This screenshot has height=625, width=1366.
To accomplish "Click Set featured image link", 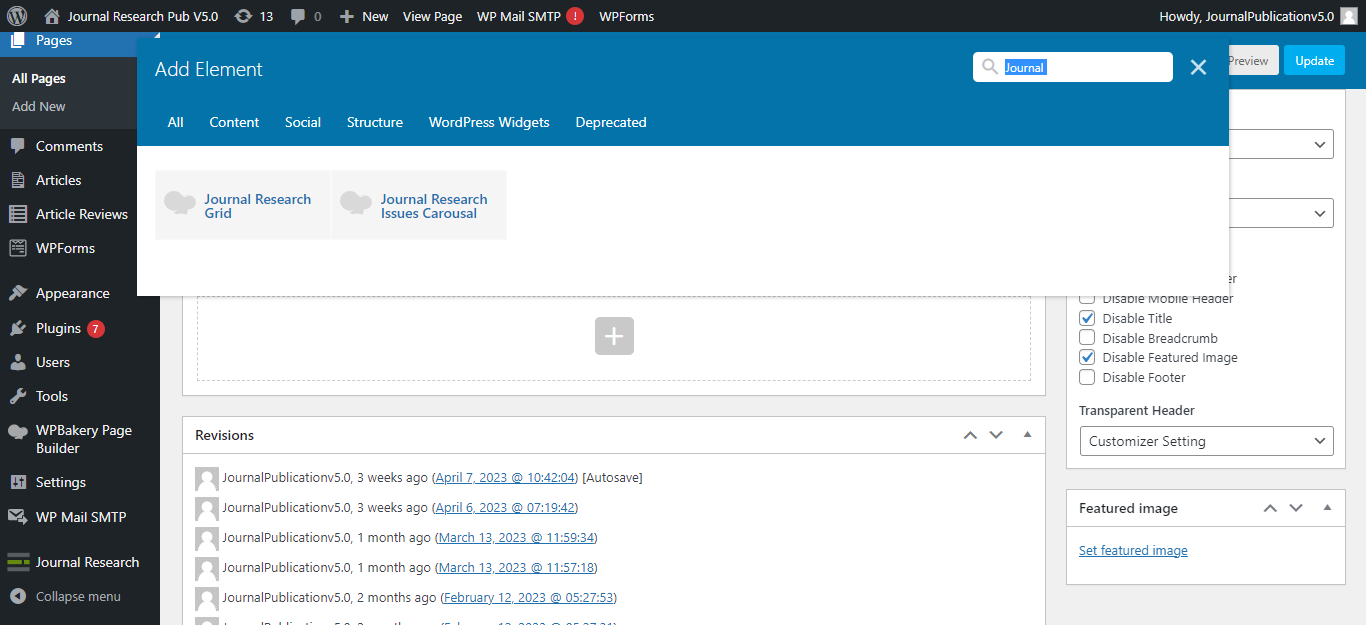I will pos(1133,550).
